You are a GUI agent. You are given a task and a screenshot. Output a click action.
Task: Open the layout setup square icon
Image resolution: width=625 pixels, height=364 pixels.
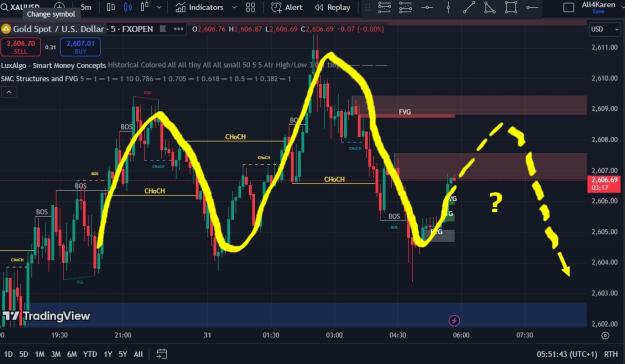pos(568,7)
